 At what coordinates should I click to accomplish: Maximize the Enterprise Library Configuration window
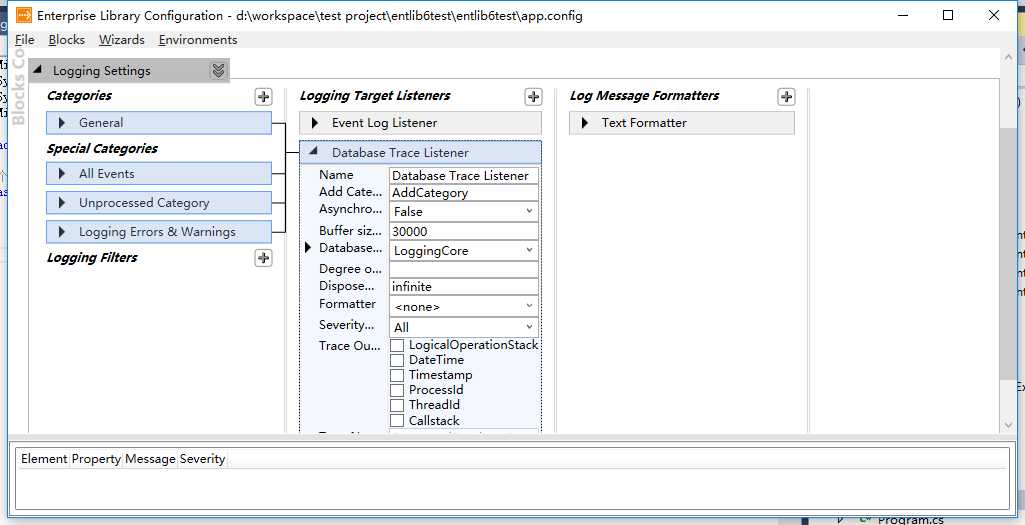(x=948, y=15)
